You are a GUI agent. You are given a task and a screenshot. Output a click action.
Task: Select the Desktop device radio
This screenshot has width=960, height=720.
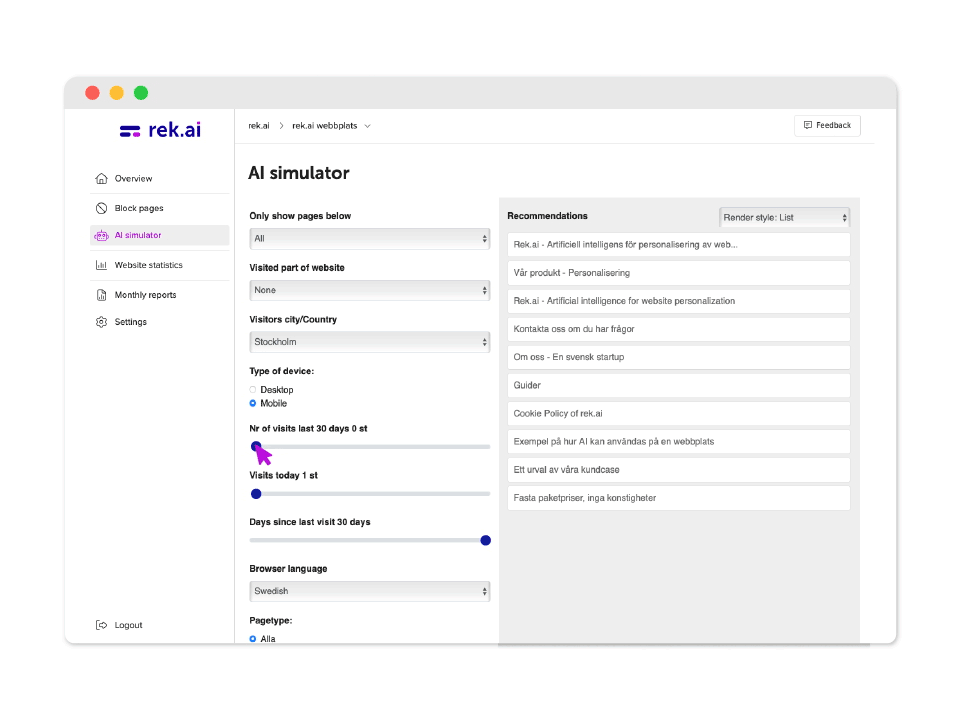point(253,390)
